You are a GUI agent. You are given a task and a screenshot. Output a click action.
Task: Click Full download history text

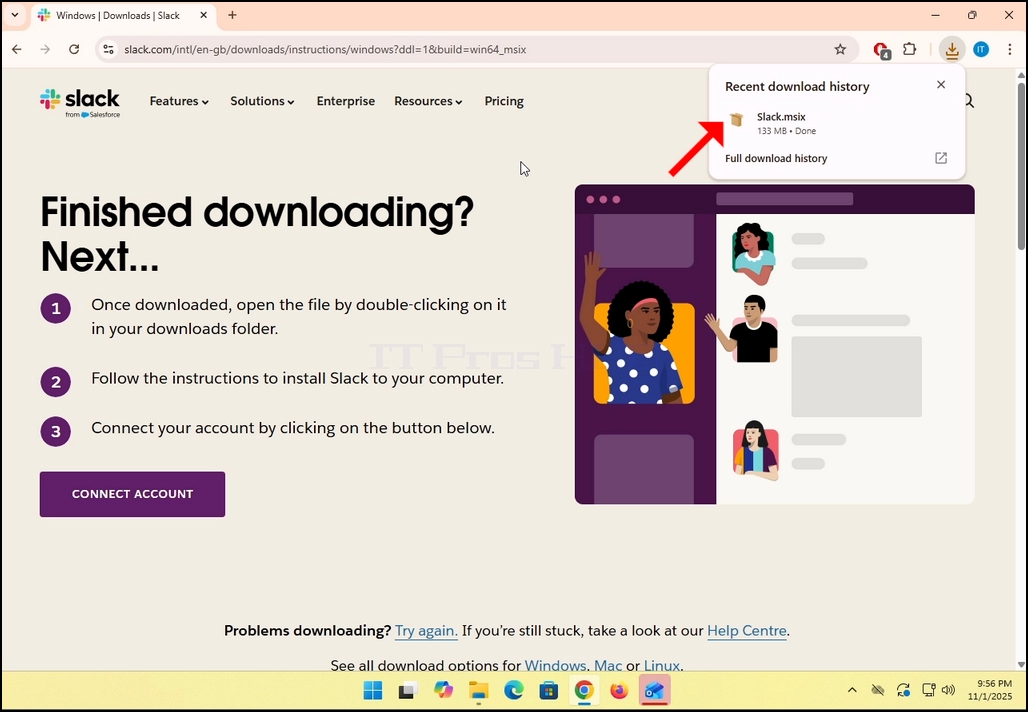776,158
